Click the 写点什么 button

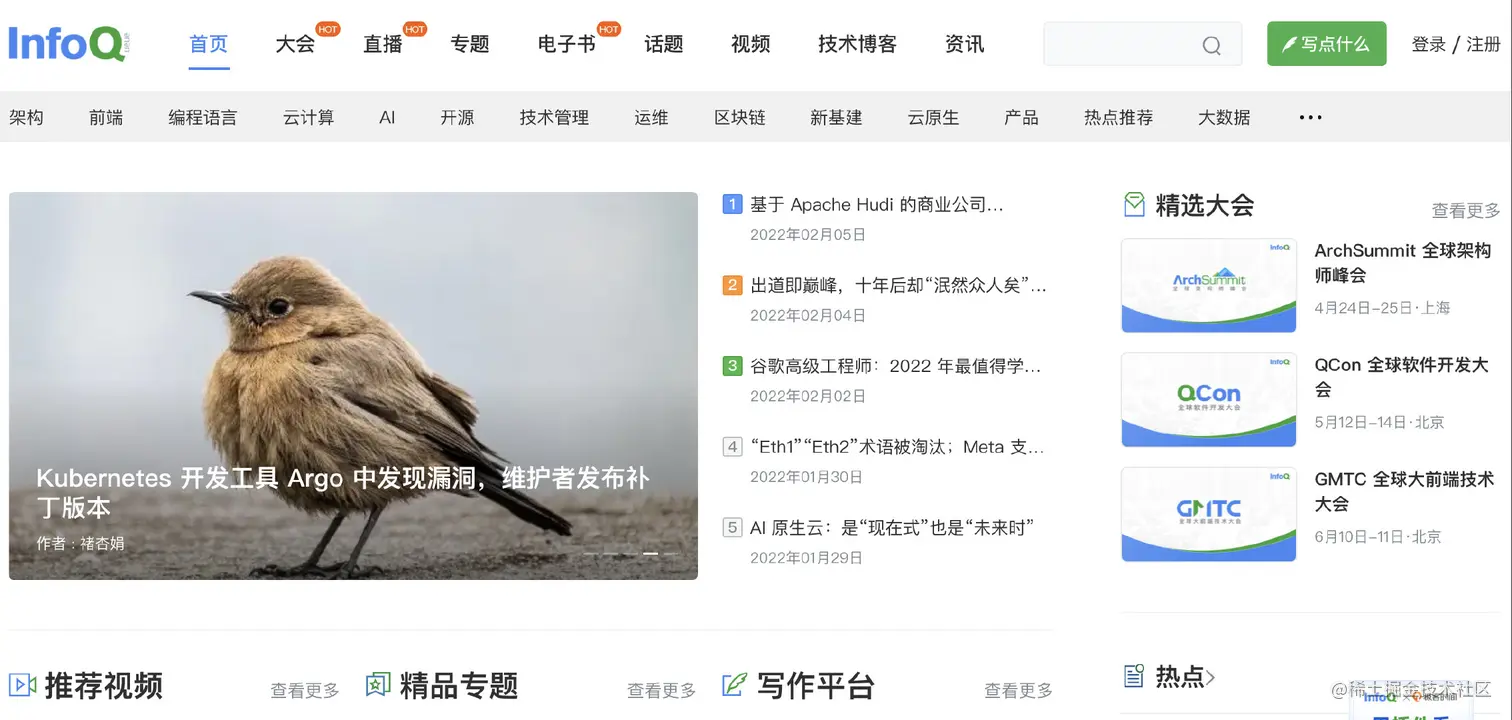(x=1326, y=44)
